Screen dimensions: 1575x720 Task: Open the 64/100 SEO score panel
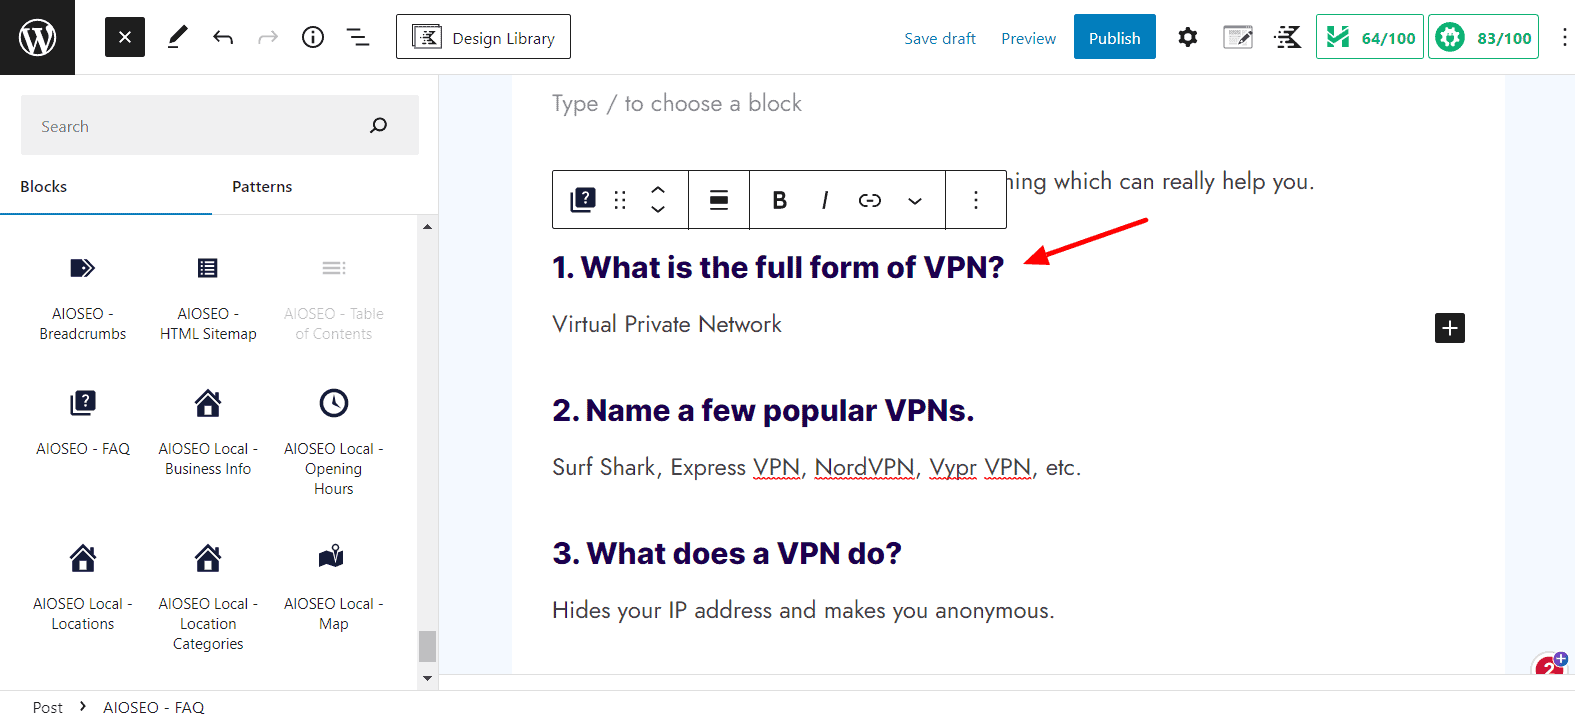[x=1369, y=37]
